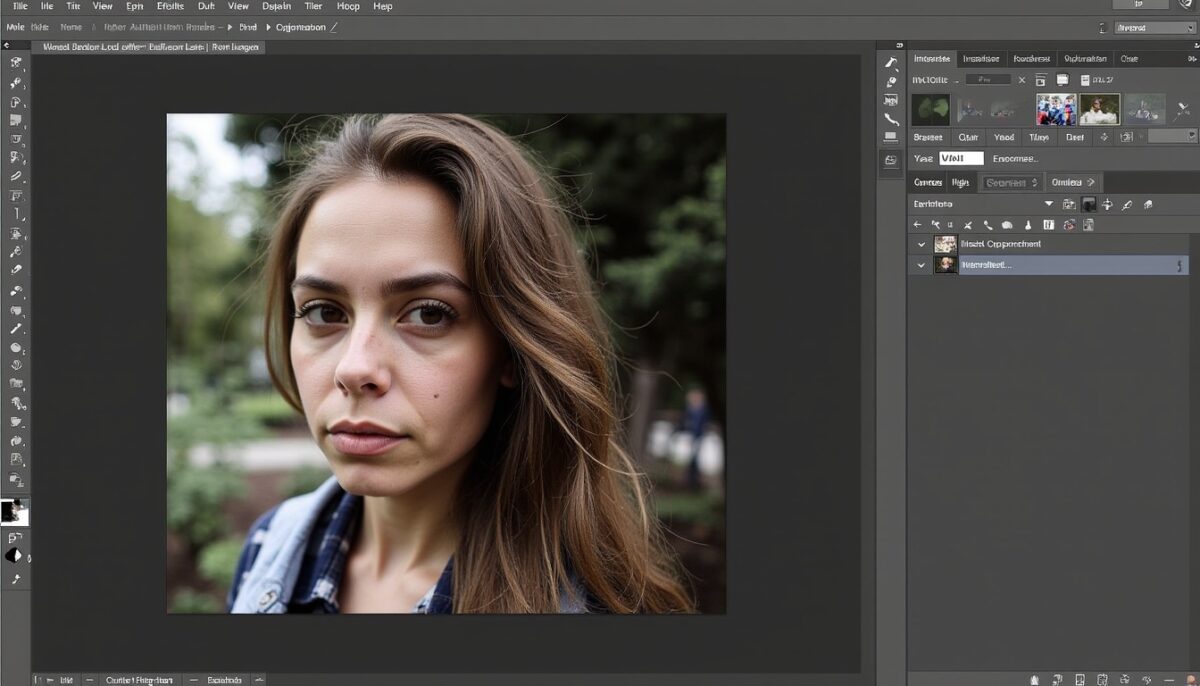Collapse the toolbox using the arrow above it
Viewport: 1200px width, 686px height.
click(x=6, y=46)
